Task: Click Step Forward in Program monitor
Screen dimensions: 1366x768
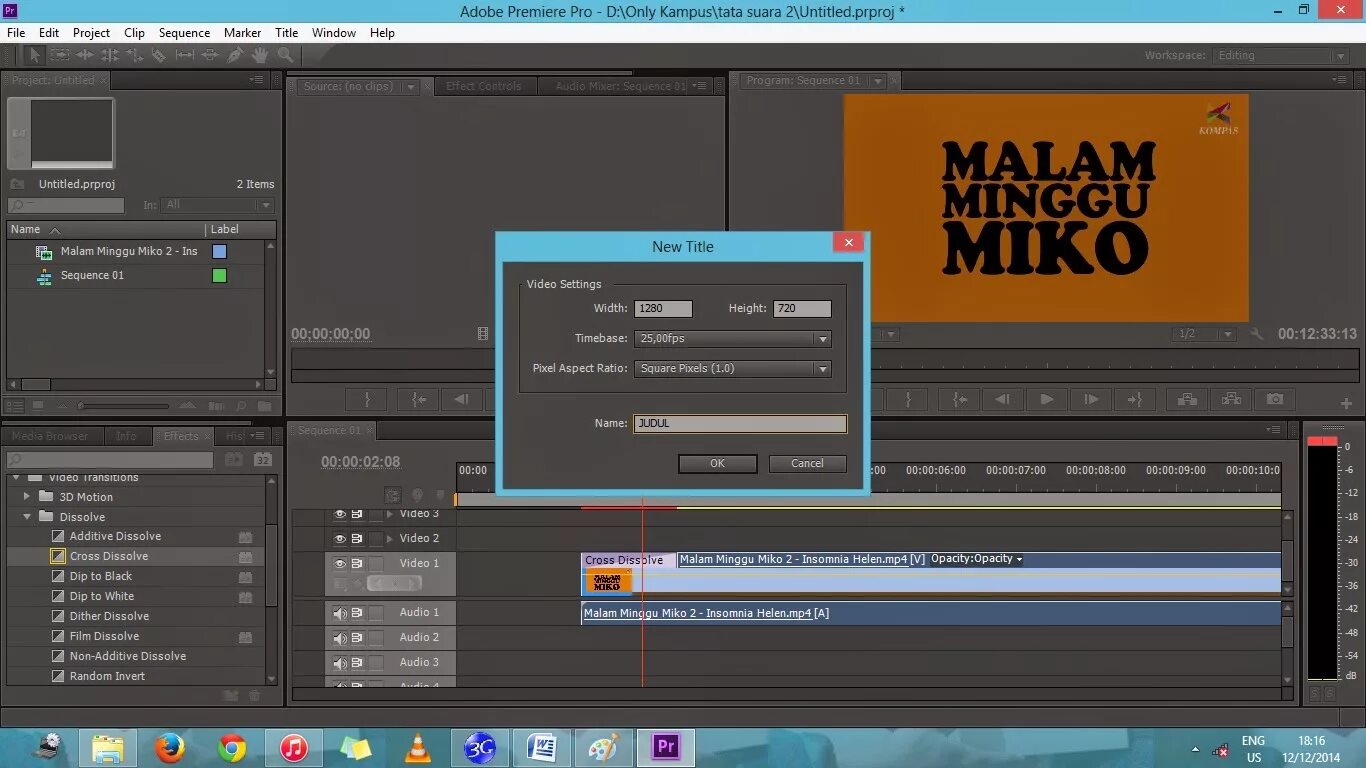Action: (x=1091, y=399)
